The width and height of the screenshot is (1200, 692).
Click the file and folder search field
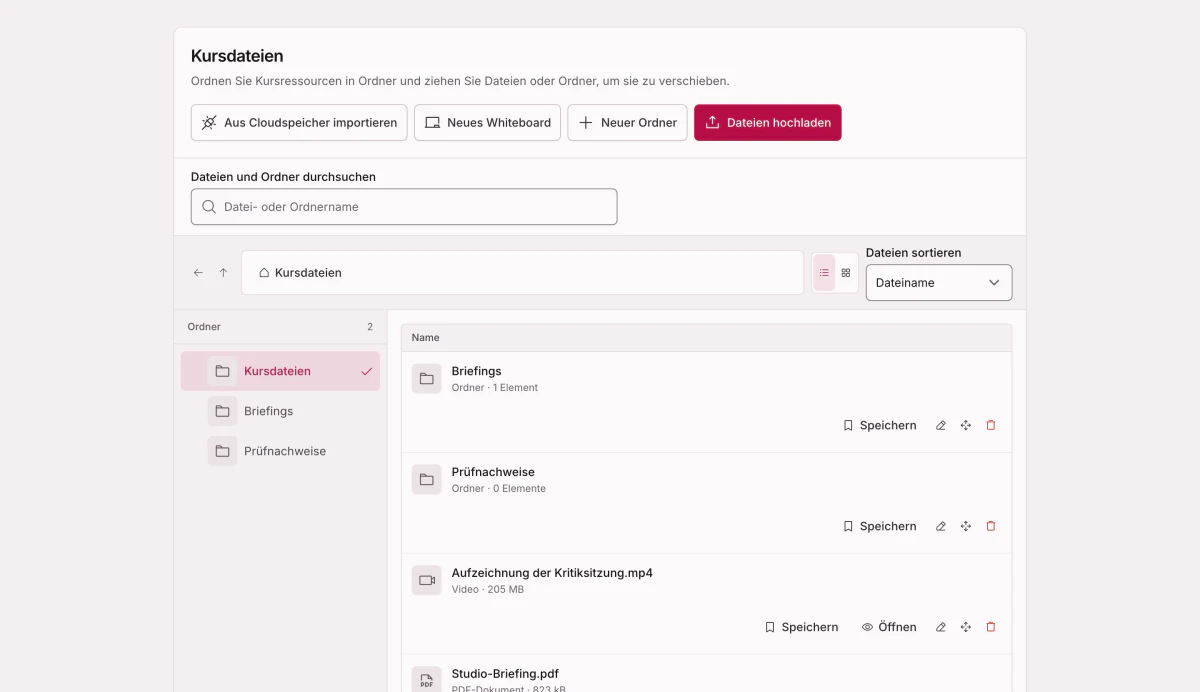click(404, 207)
